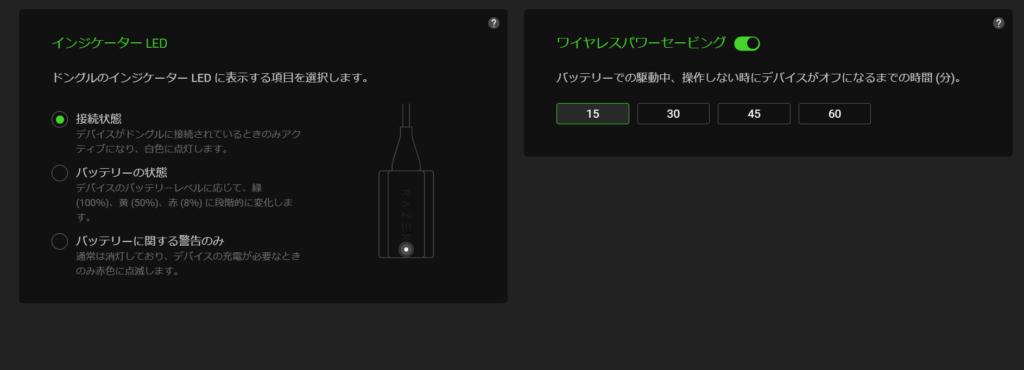1024x370 pixels.
Task: Disable the ワイヤレスパワーセービング toggle switch
Action: tap(747, 44)
